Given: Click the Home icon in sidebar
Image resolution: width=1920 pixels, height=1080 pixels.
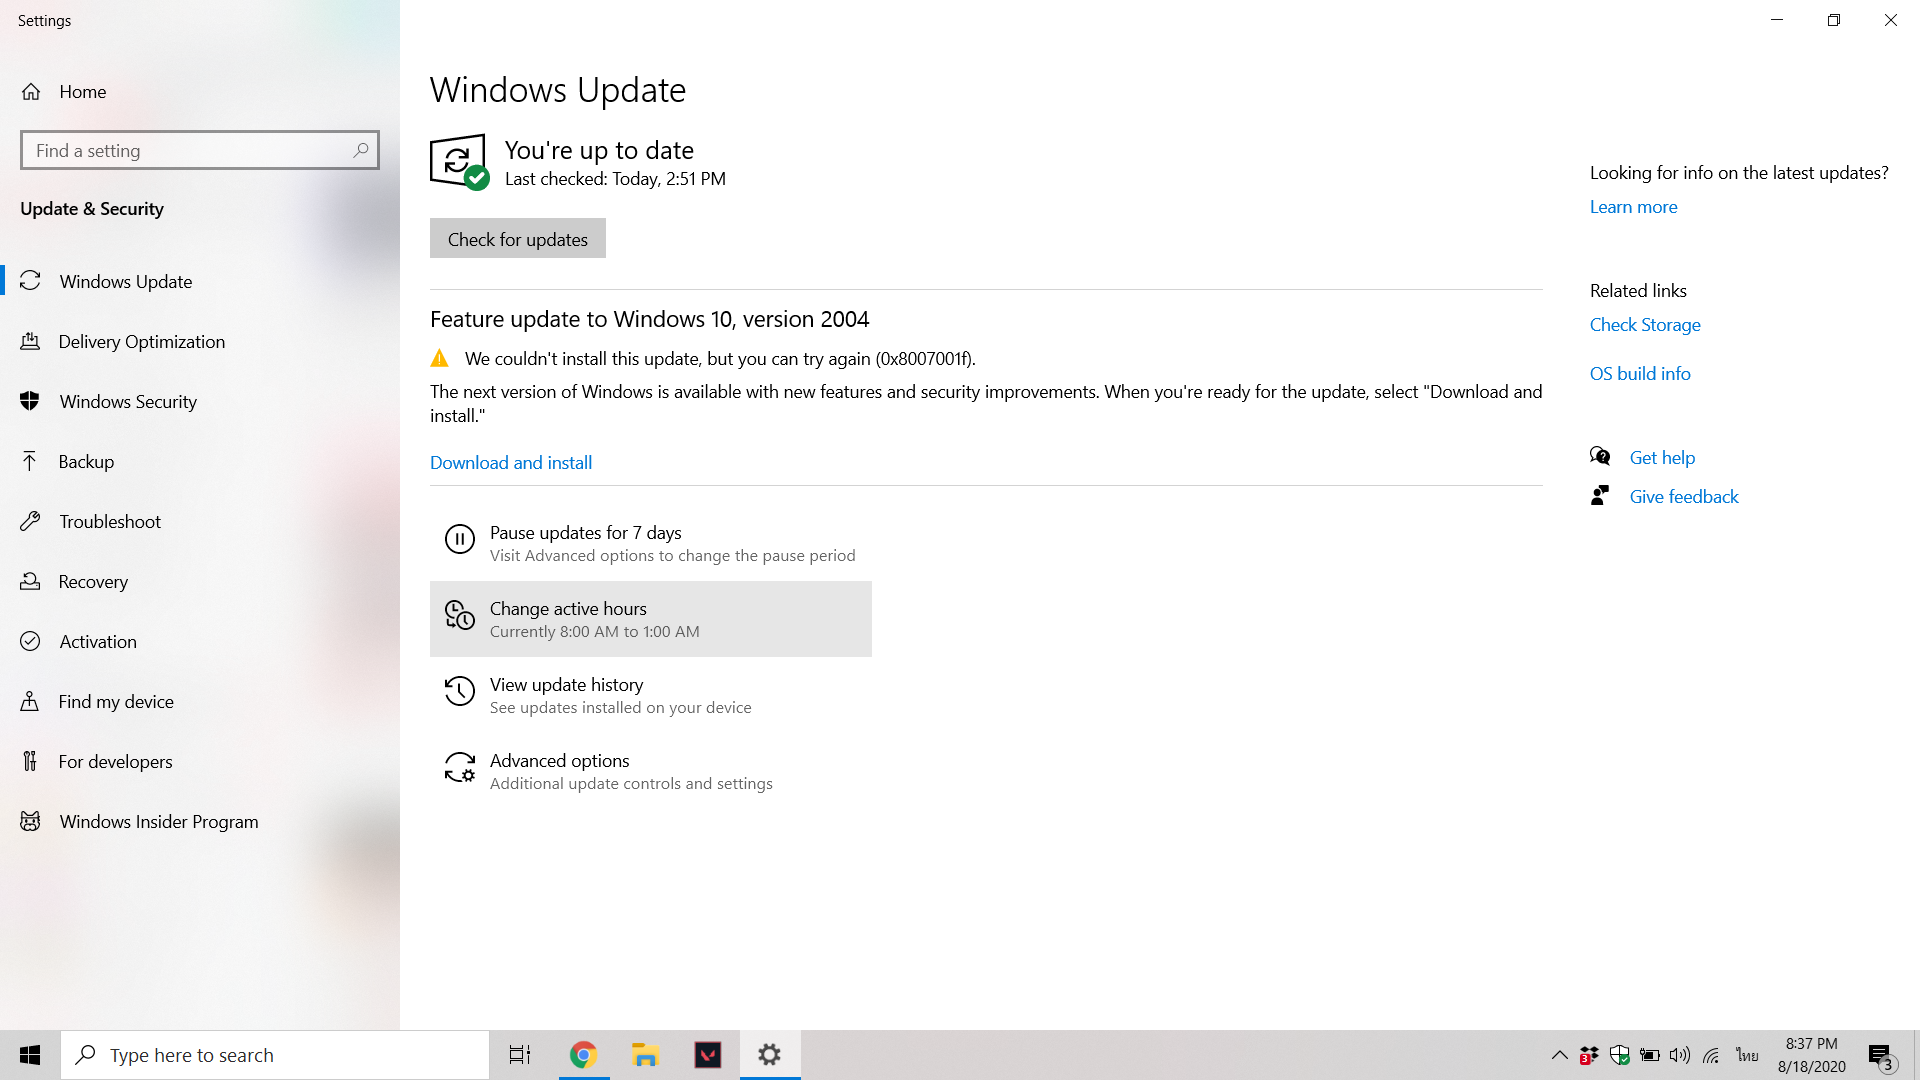Looking at the screenshot, I should (31, 92).
